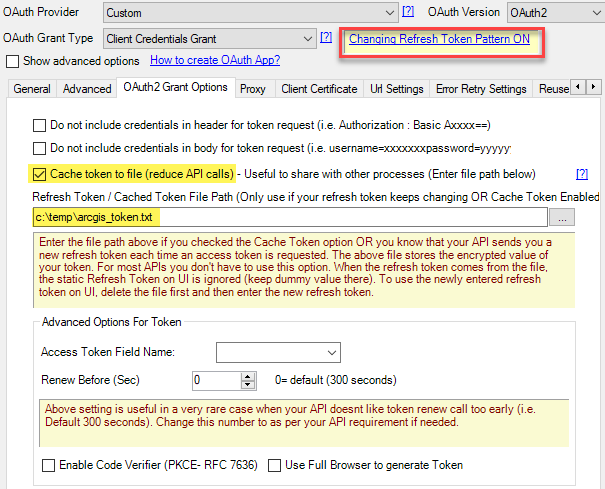Enable Show advanced options checkbox
The image size is (605, 489).
13,62
